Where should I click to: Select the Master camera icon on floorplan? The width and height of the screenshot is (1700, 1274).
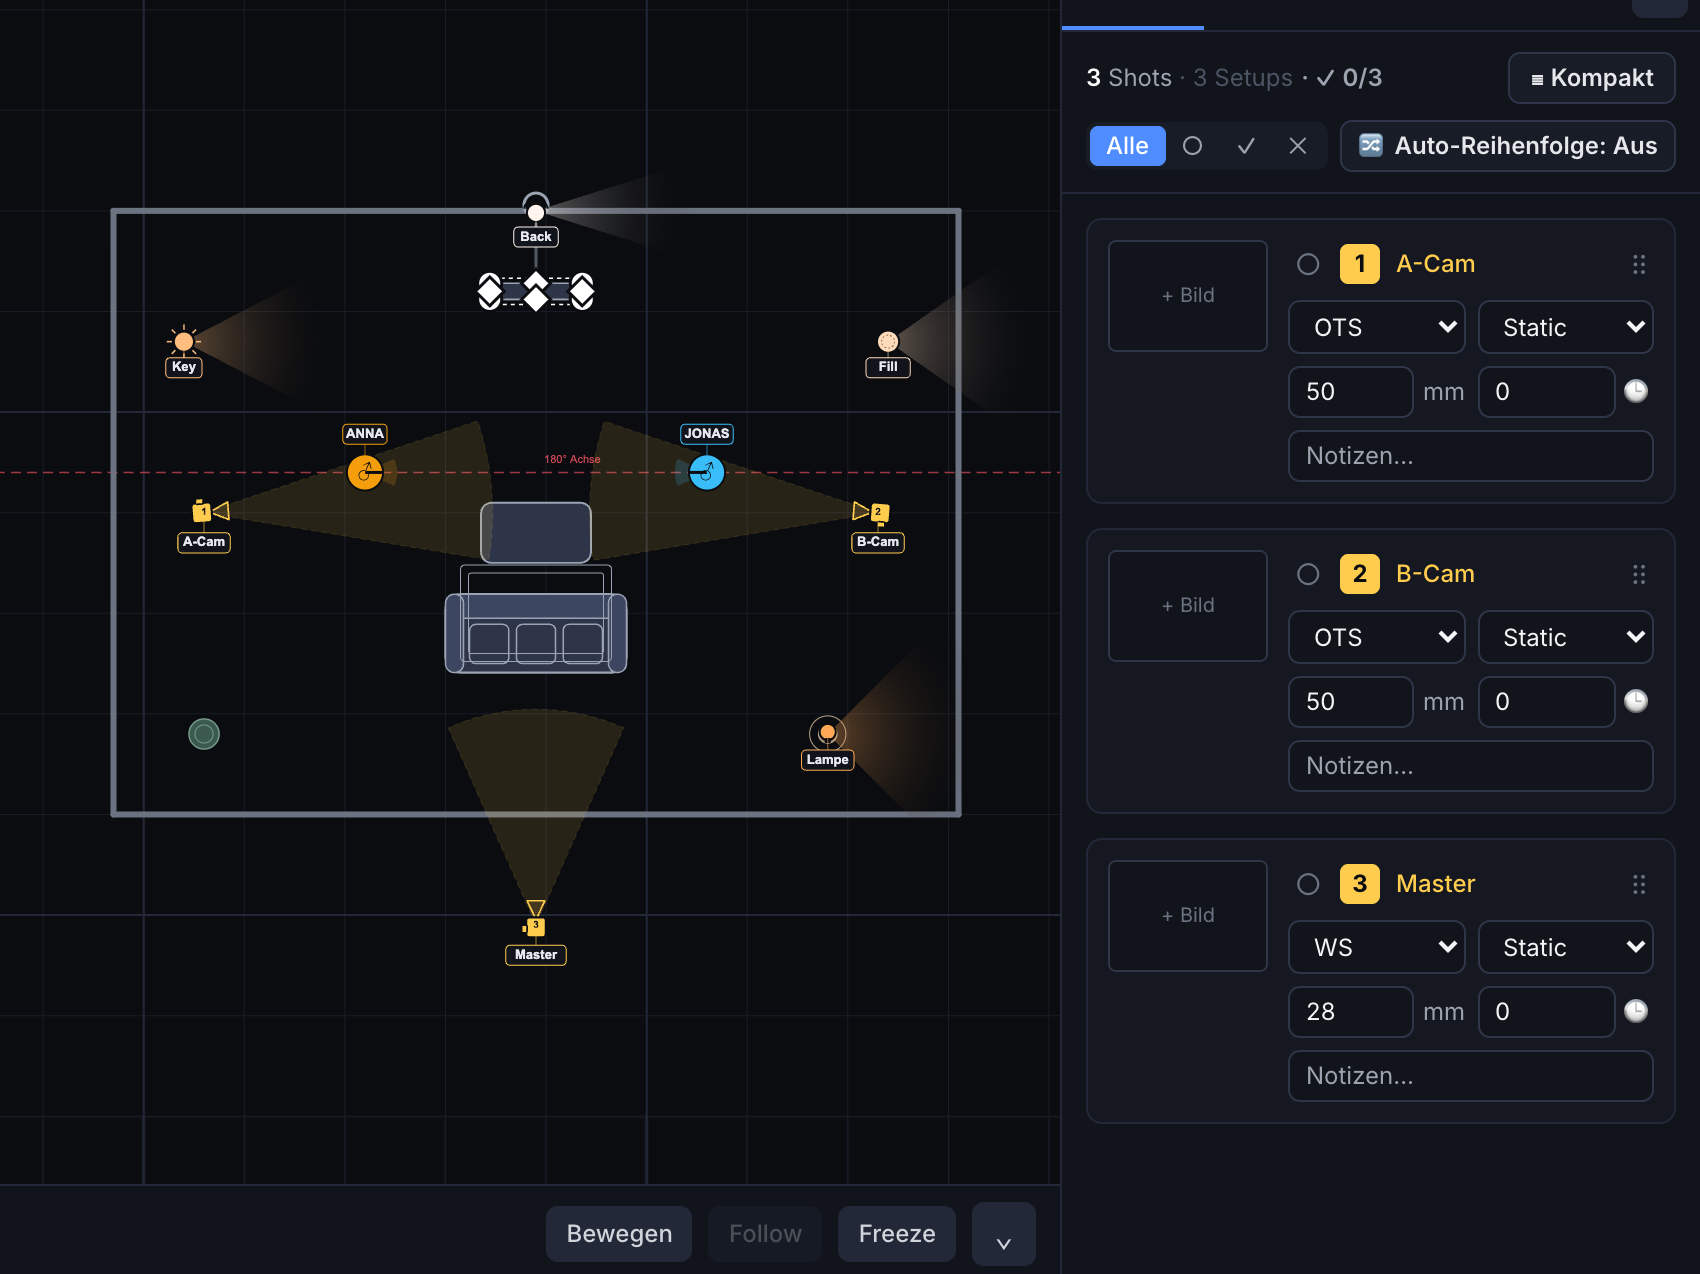pos(536,918)
